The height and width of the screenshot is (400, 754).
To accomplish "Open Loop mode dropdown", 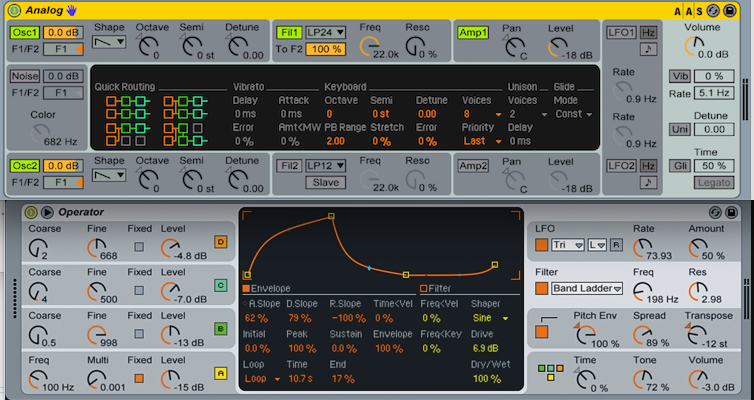I will 262,379.
